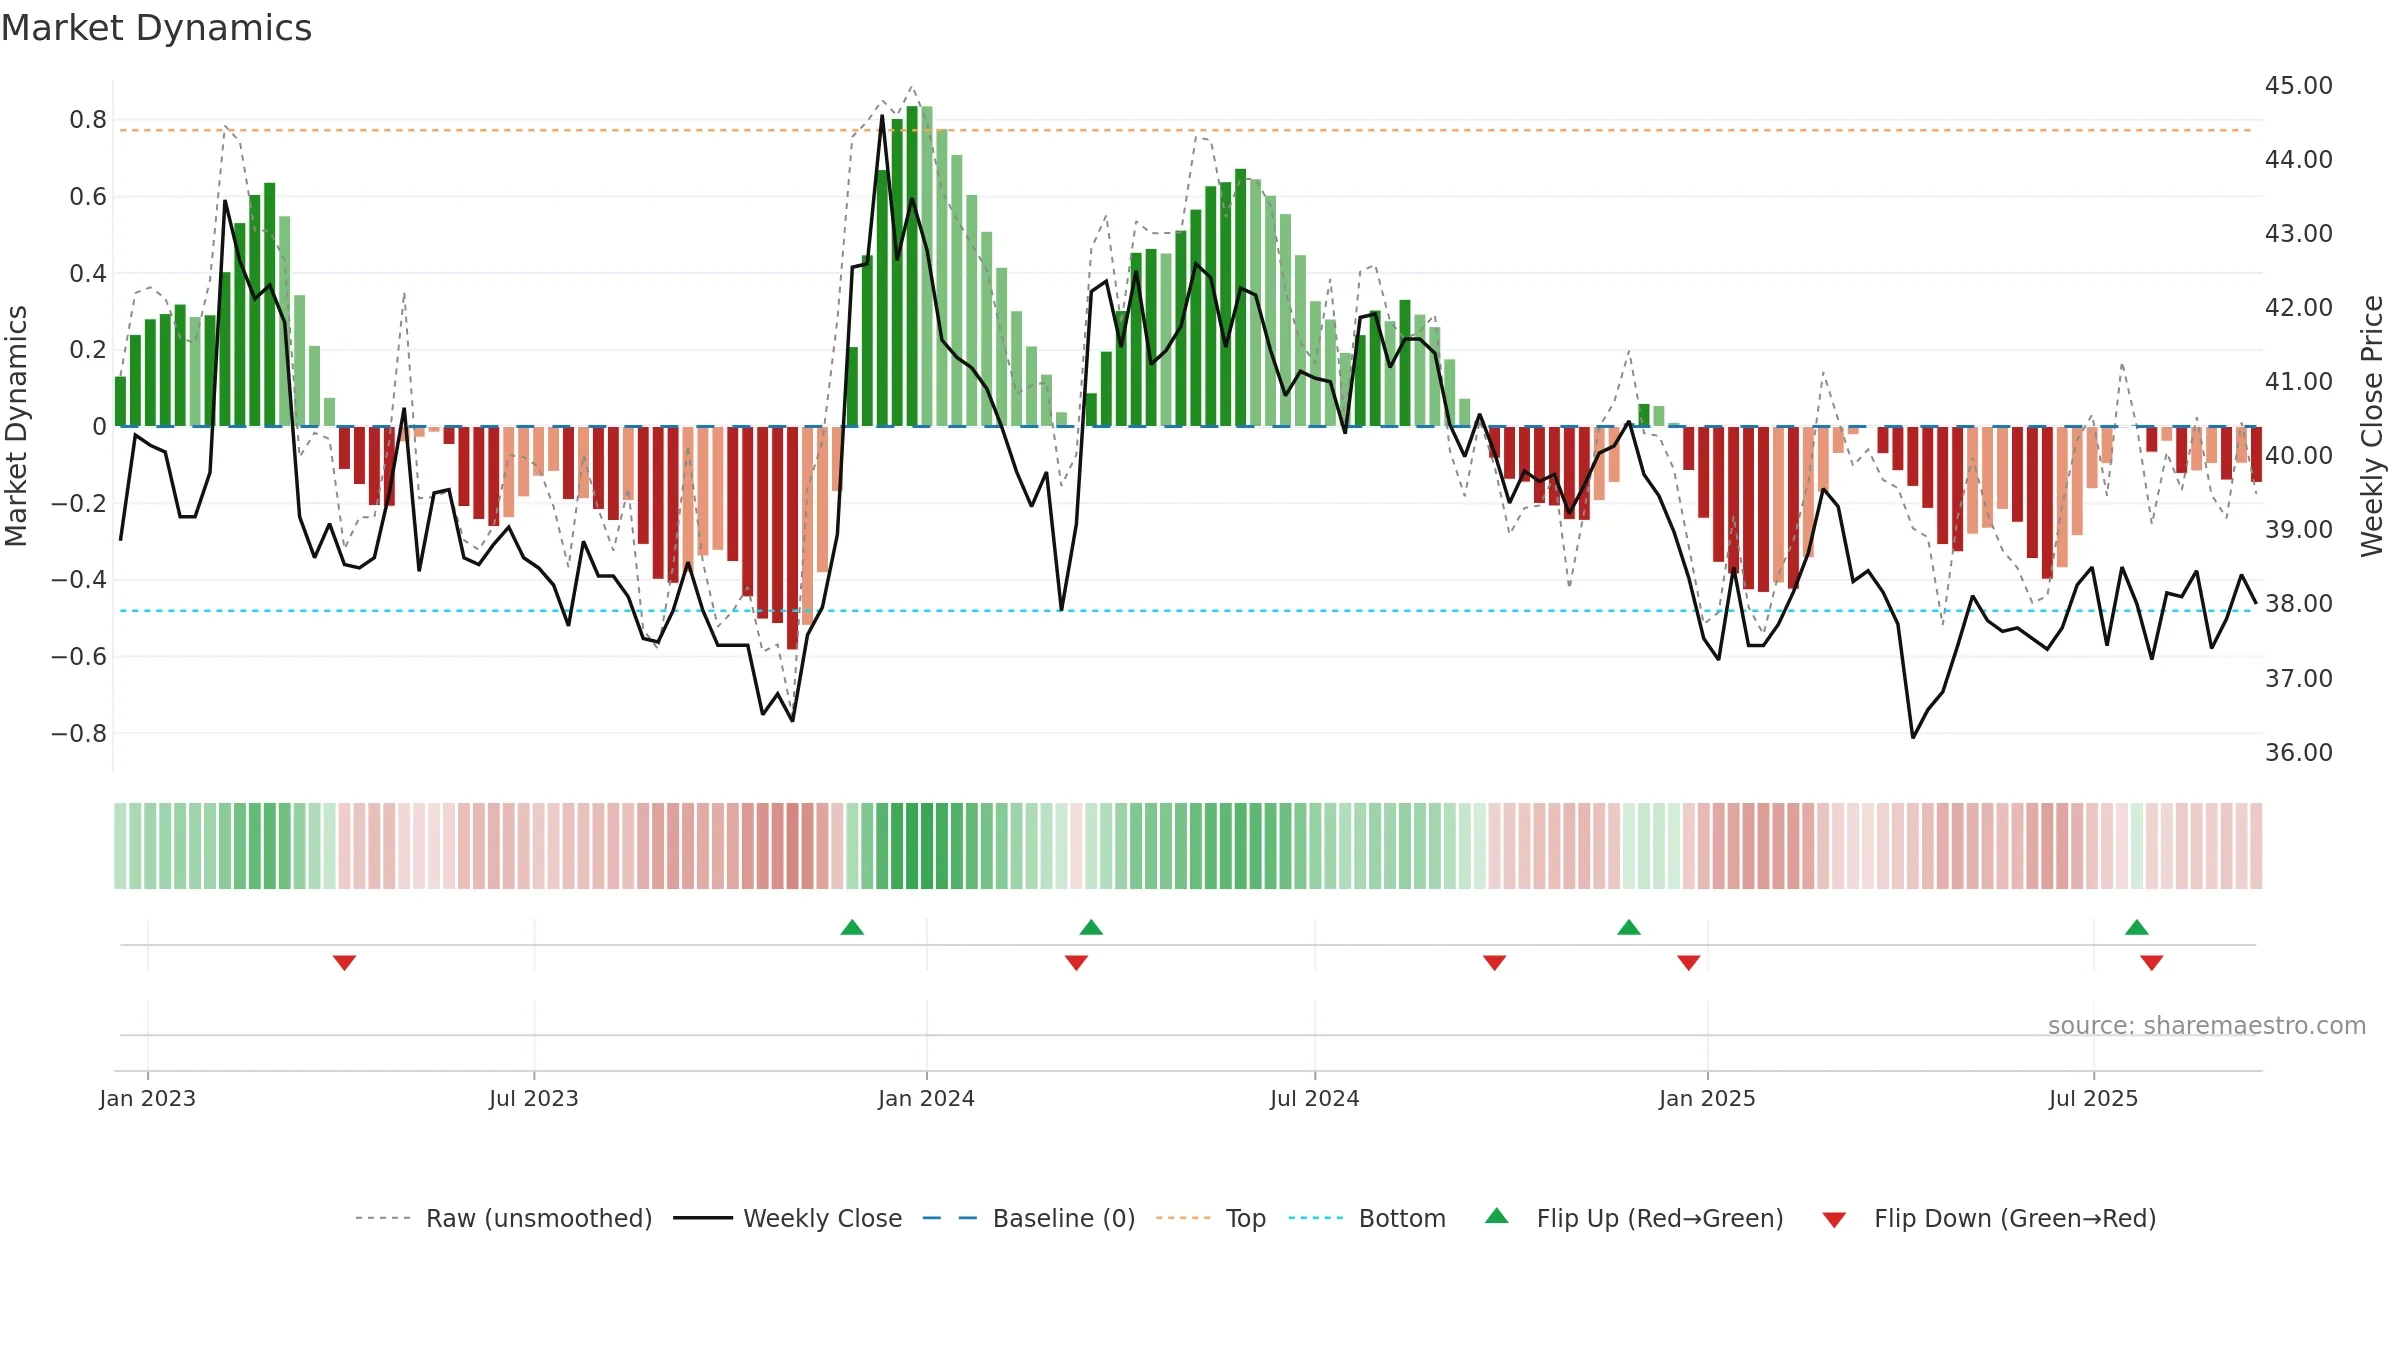Hide the Top legend series
Screen dimensions: 2400x1350
[1211, 1218]
